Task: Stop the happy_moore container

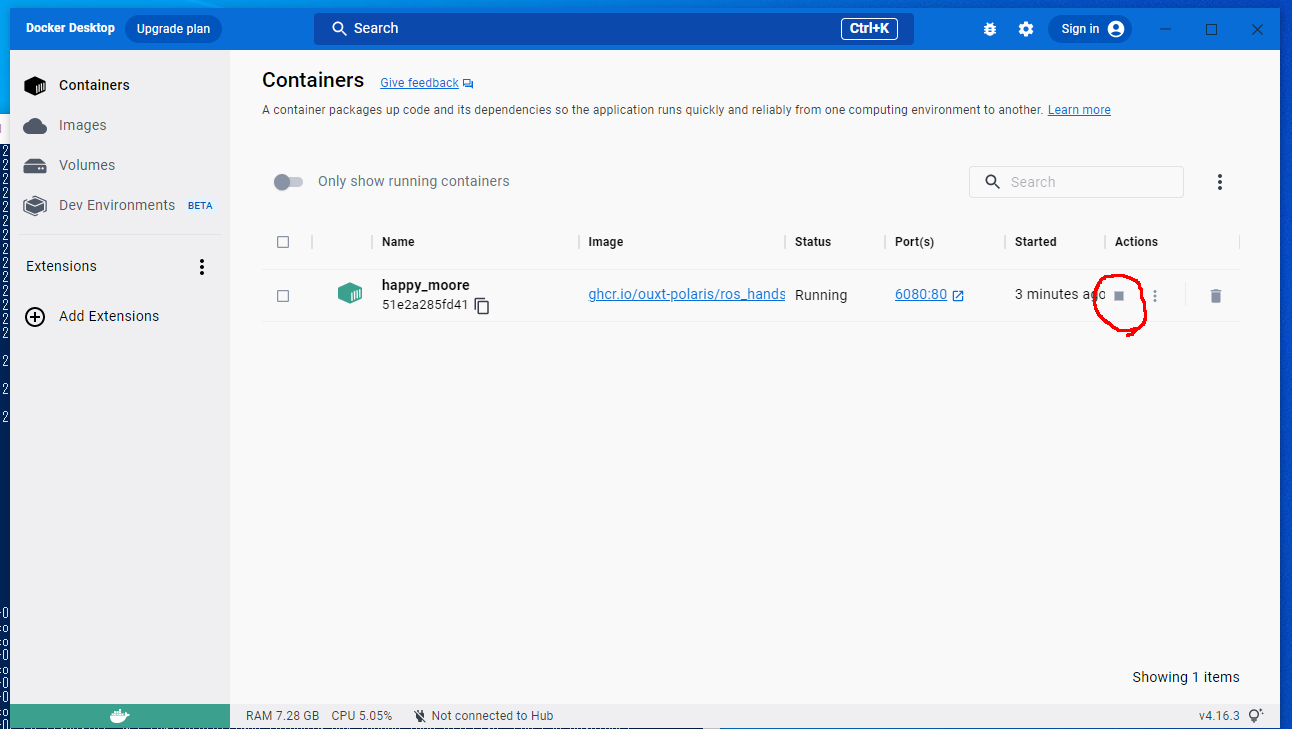Action: 1119,296
